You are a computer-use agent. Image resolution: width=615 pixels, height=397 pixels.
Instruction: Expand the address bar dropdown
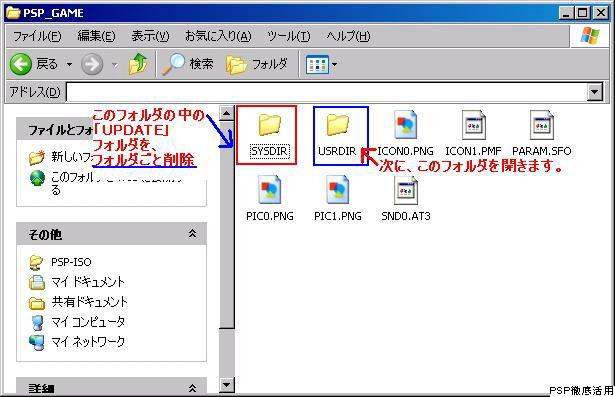pyautogui.click(x=595, y=93)
